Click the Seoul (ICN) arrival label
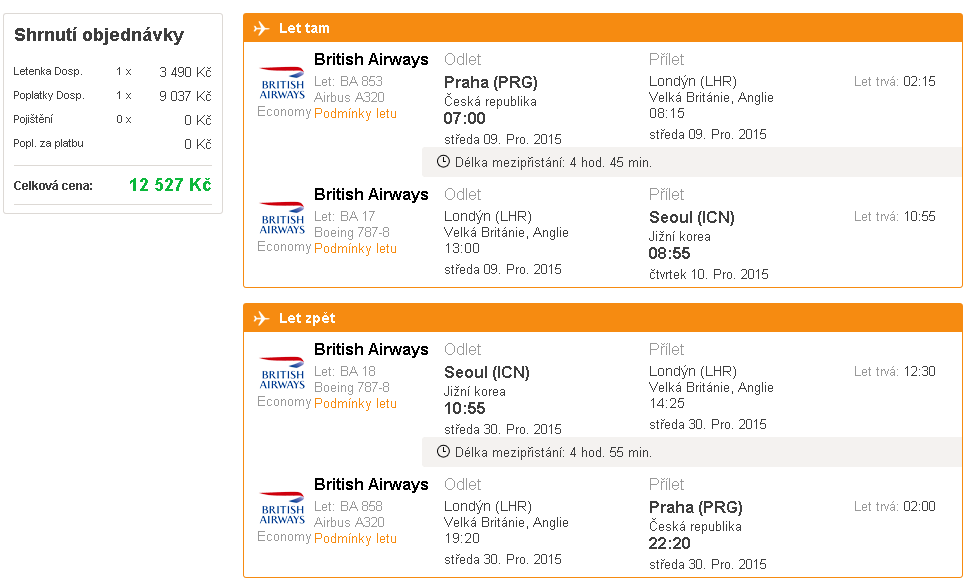Viewport: 980px width, 581px height. [x=691, y=217]
